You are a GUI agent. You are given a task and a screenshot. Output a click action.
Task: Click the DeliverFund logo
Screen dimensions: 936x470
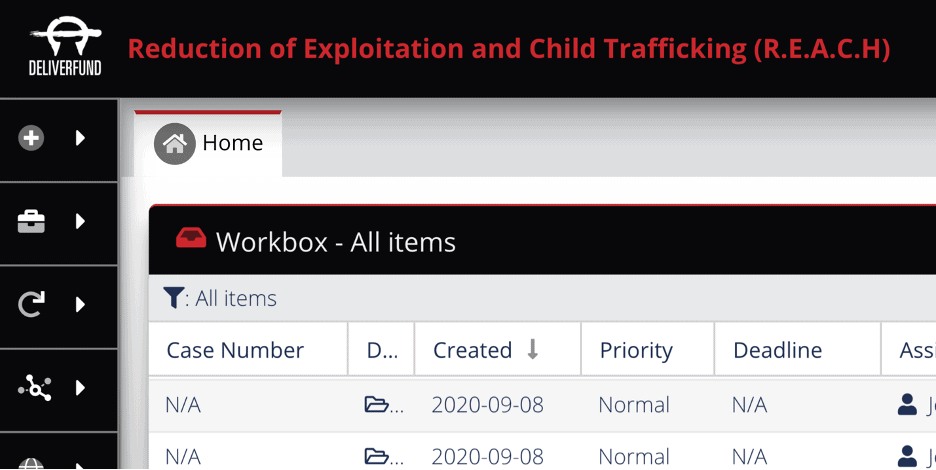pyautogui.click(x=65, y=46)
